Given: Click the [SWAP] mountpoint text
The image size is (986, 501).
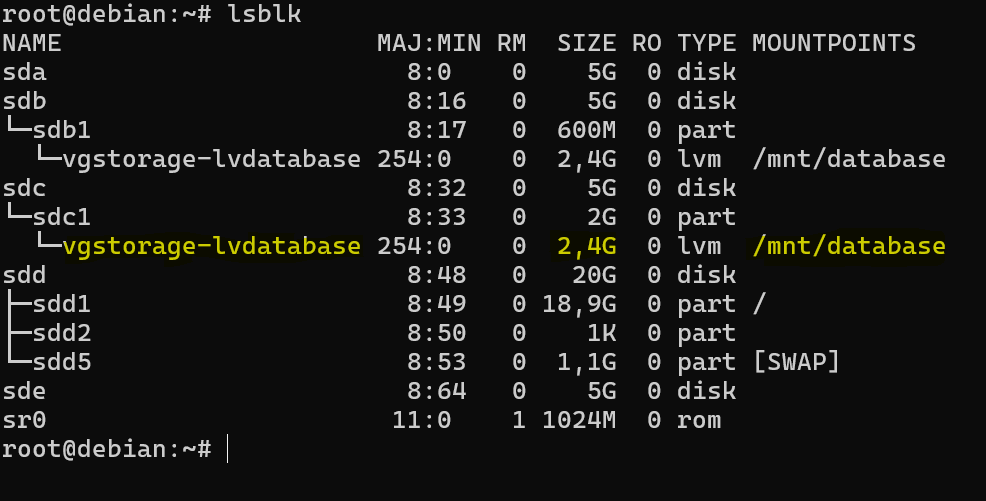Looking at the screenshot, I should click(x=796, y=362).
